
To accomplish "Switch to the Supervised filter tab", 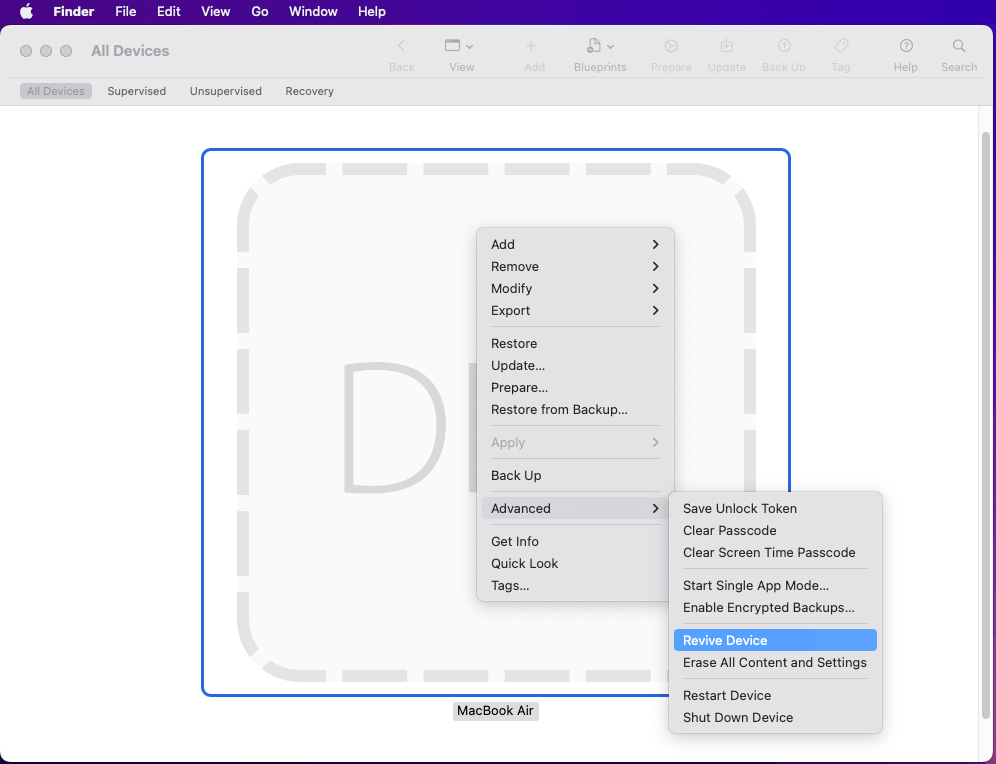I will pos(137,91).
